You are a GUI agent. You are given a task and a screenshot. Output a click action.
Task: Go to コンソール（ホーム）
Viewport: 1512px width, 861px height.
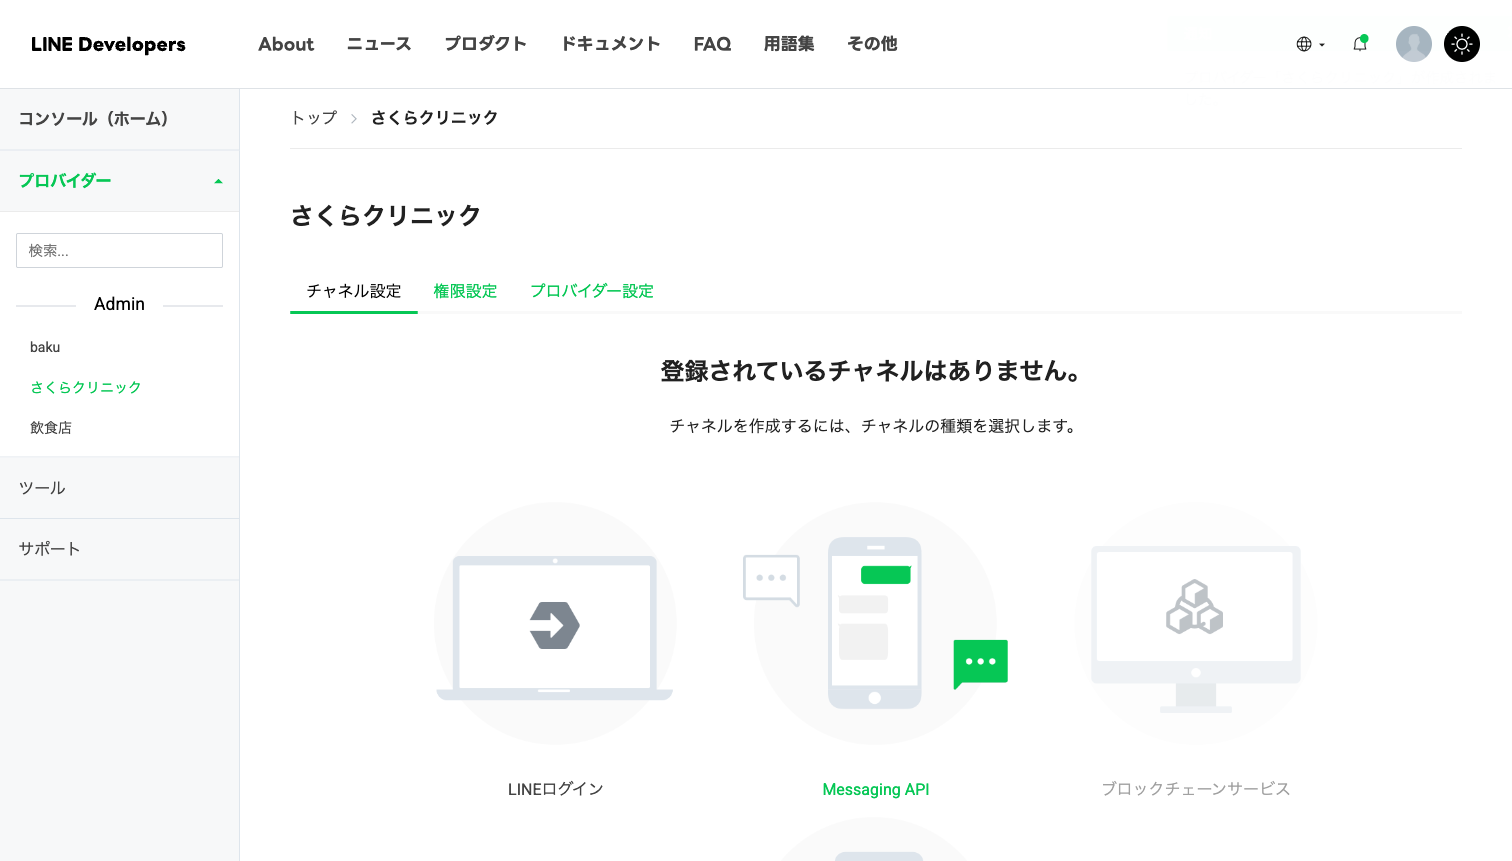point(119,119)
